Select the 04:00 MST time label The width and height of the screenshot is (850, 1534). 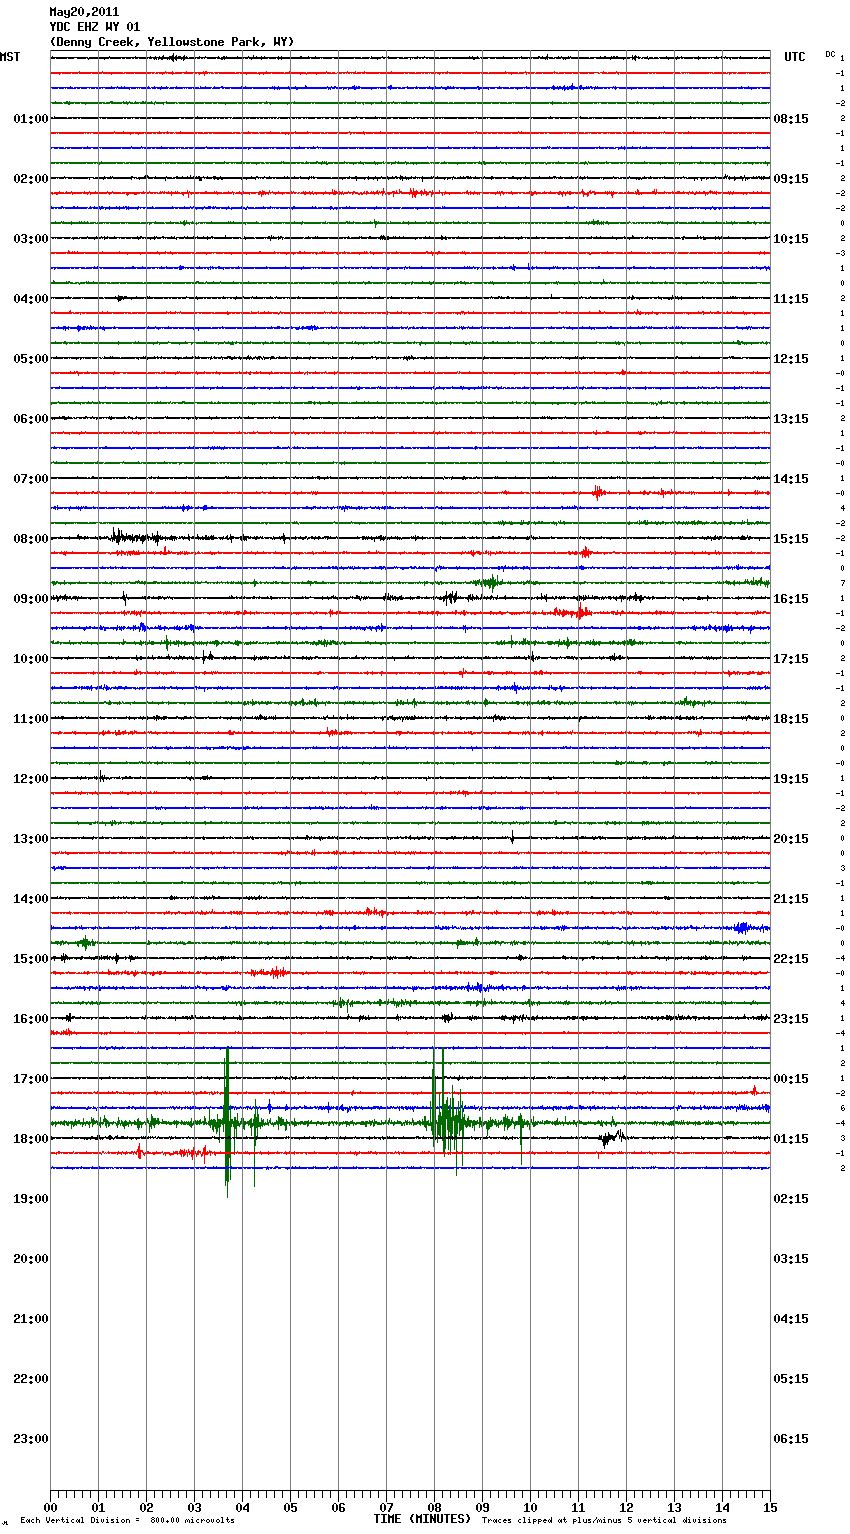[x=30, y=299]
